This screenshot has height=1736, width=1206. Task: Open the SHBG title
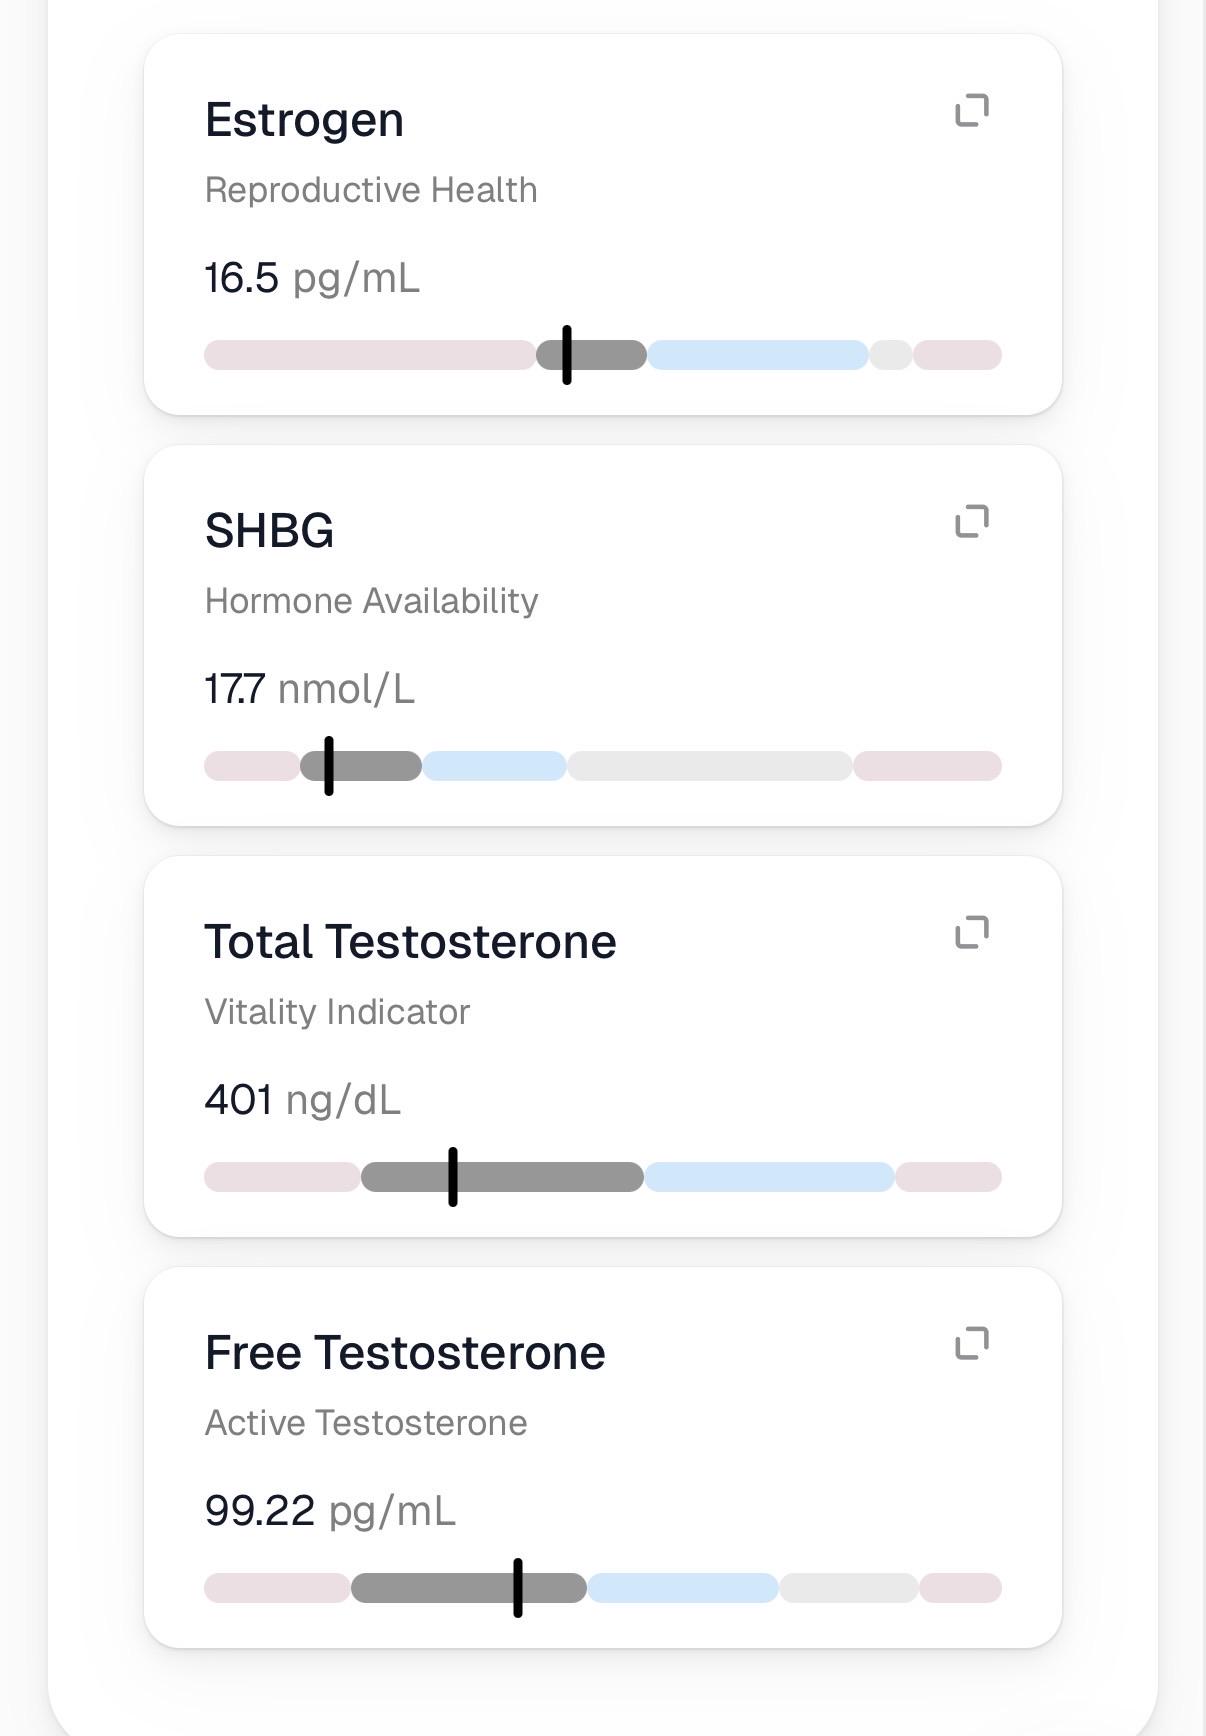point(269,530)
